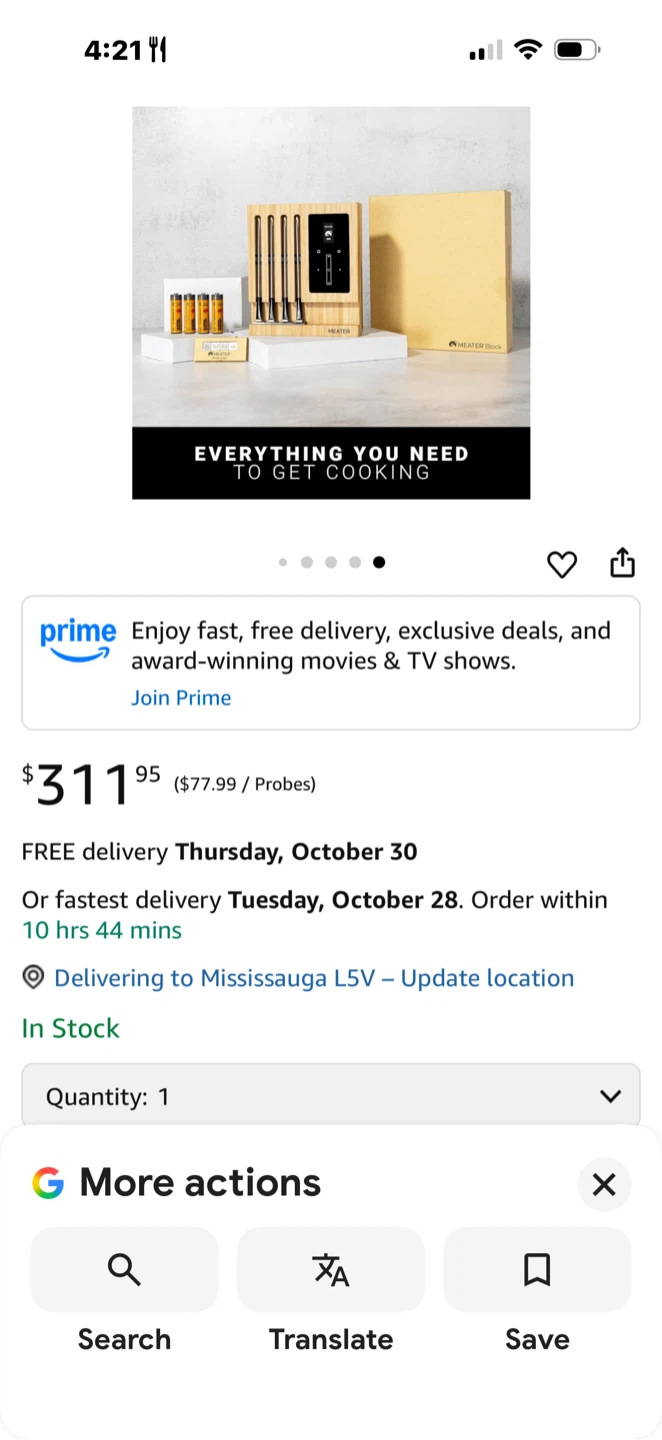Tap the heart wishlist icon
This screenshot has height=1440, width=662.
pos(562,565)
